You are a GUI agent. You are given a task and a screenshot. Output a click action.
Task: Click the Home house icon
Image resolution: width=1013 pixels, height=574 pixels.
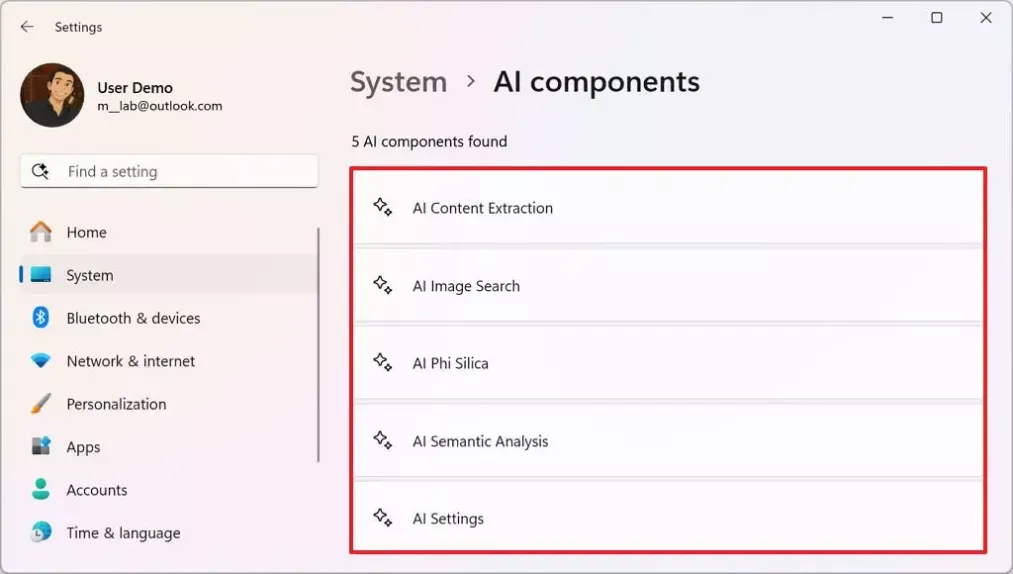click(41, 231)
